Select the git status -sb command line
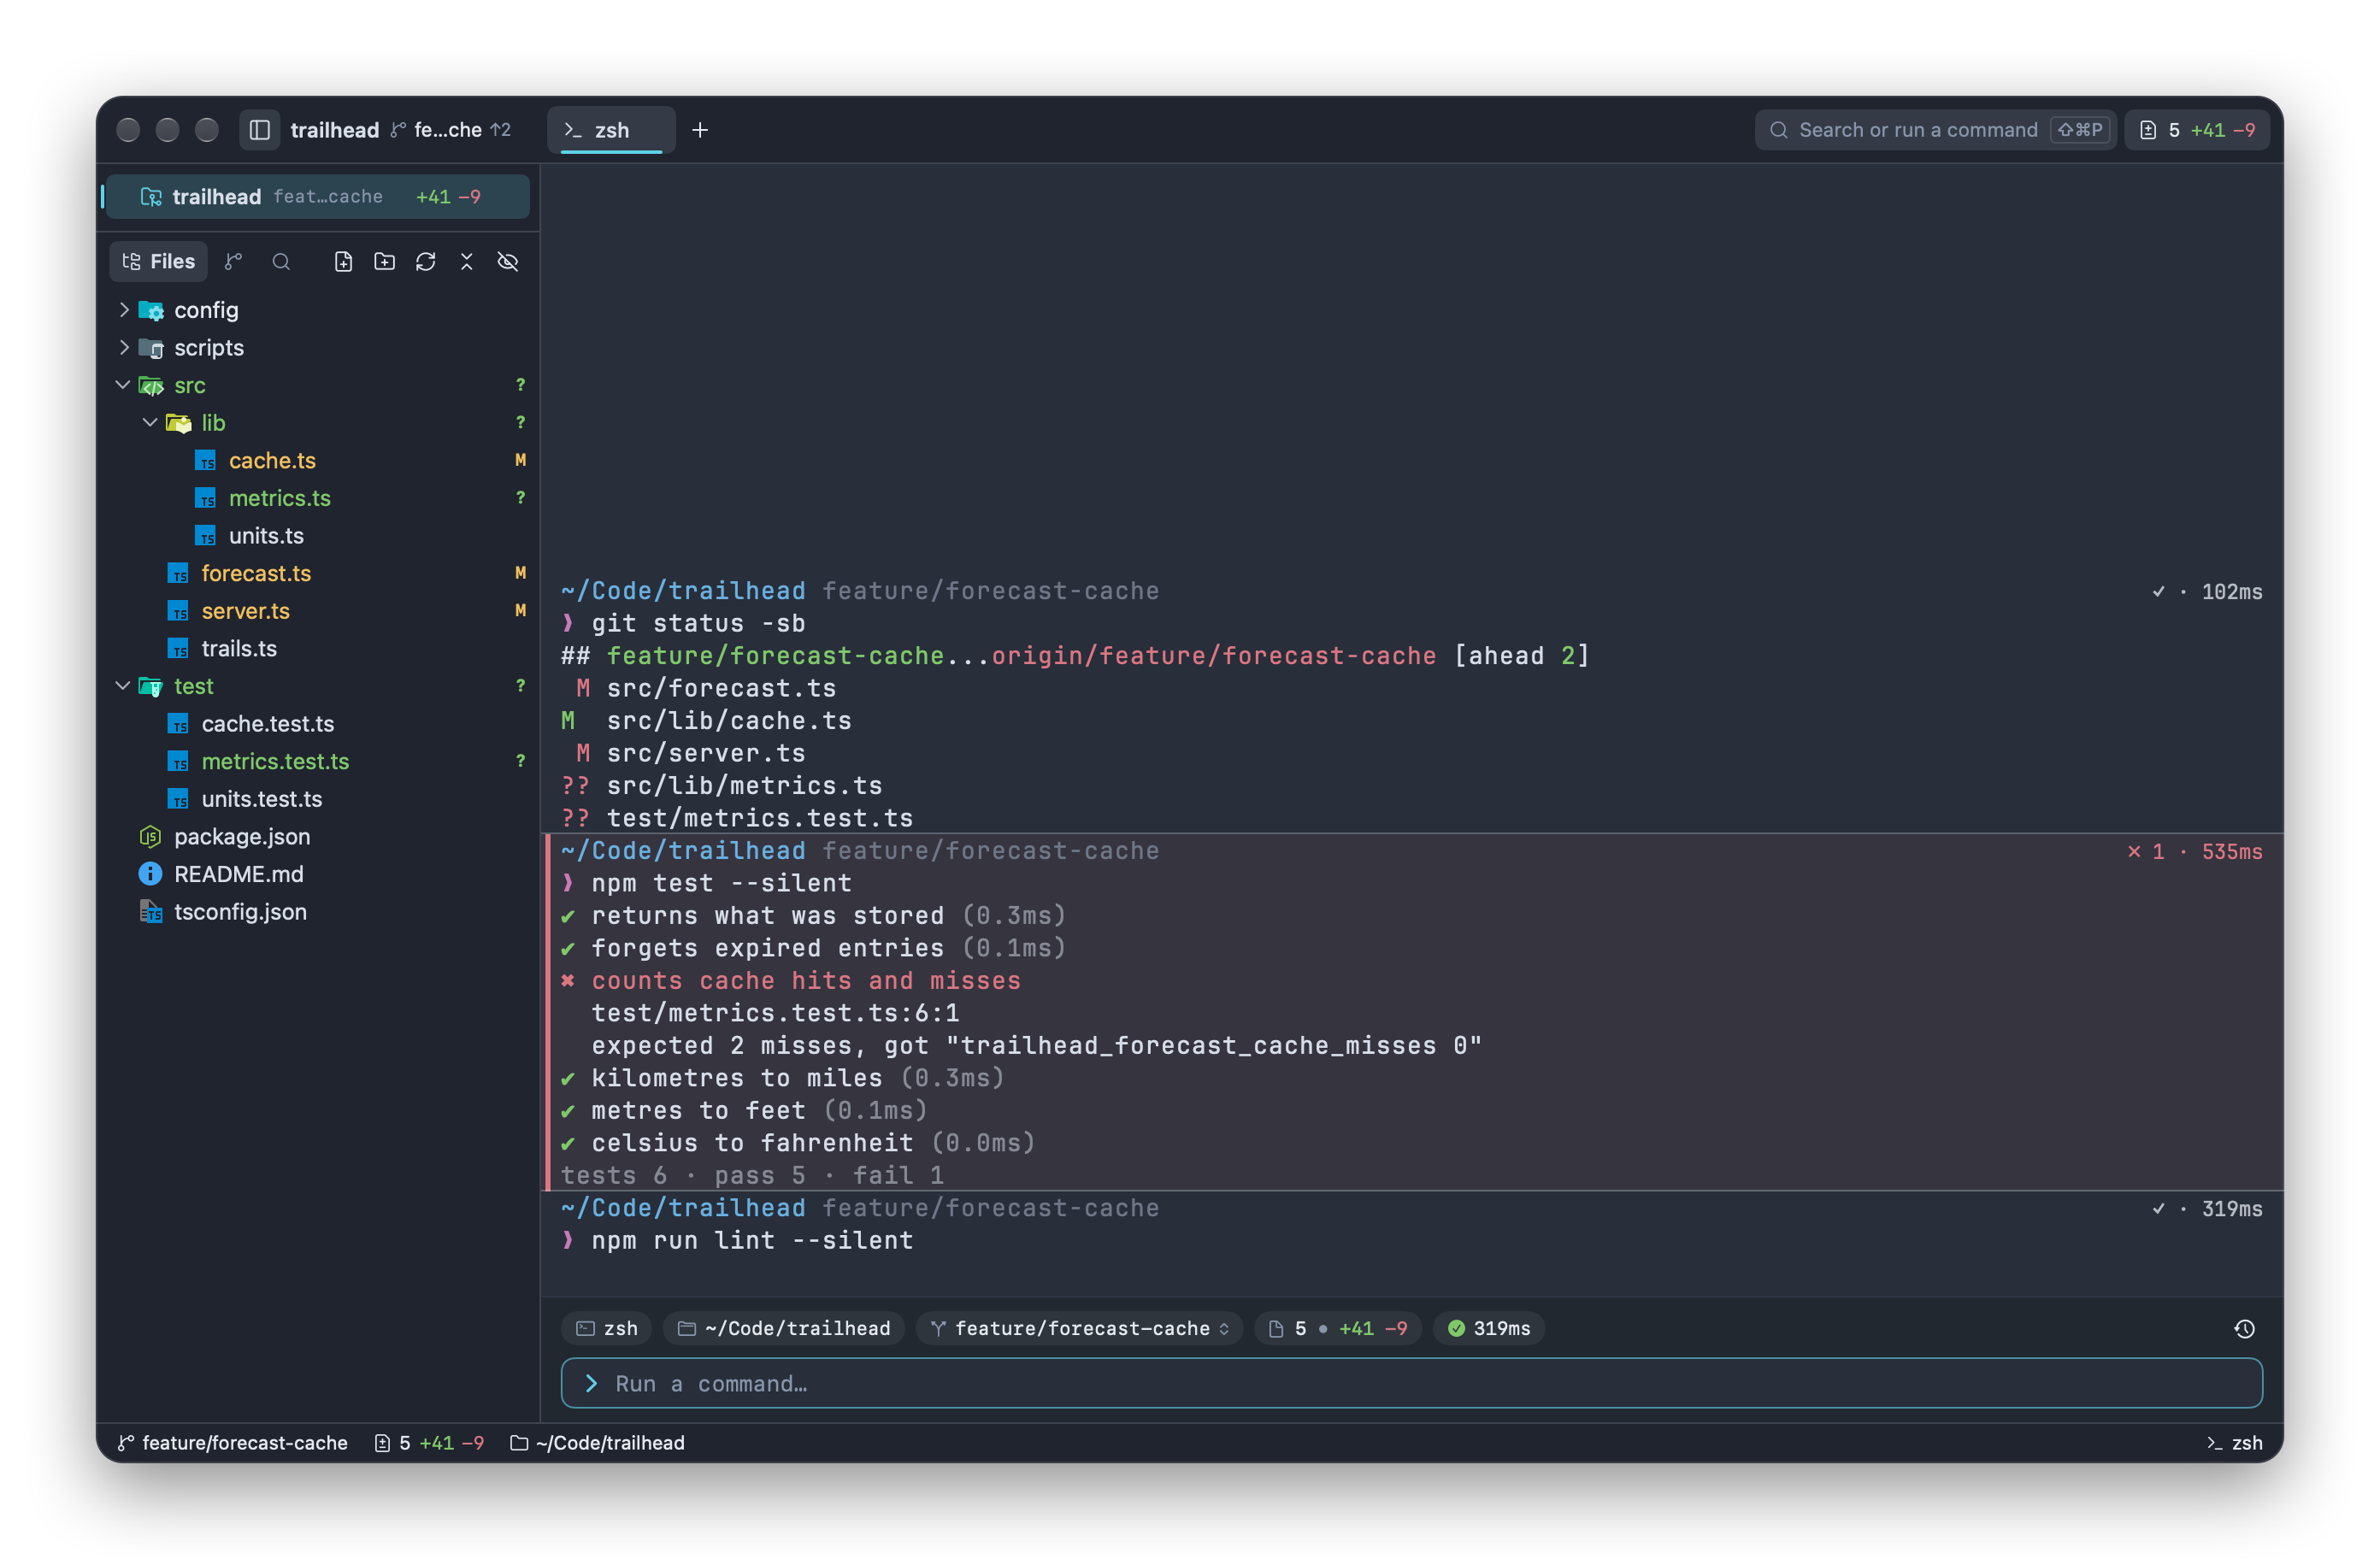 pos(698,624)
